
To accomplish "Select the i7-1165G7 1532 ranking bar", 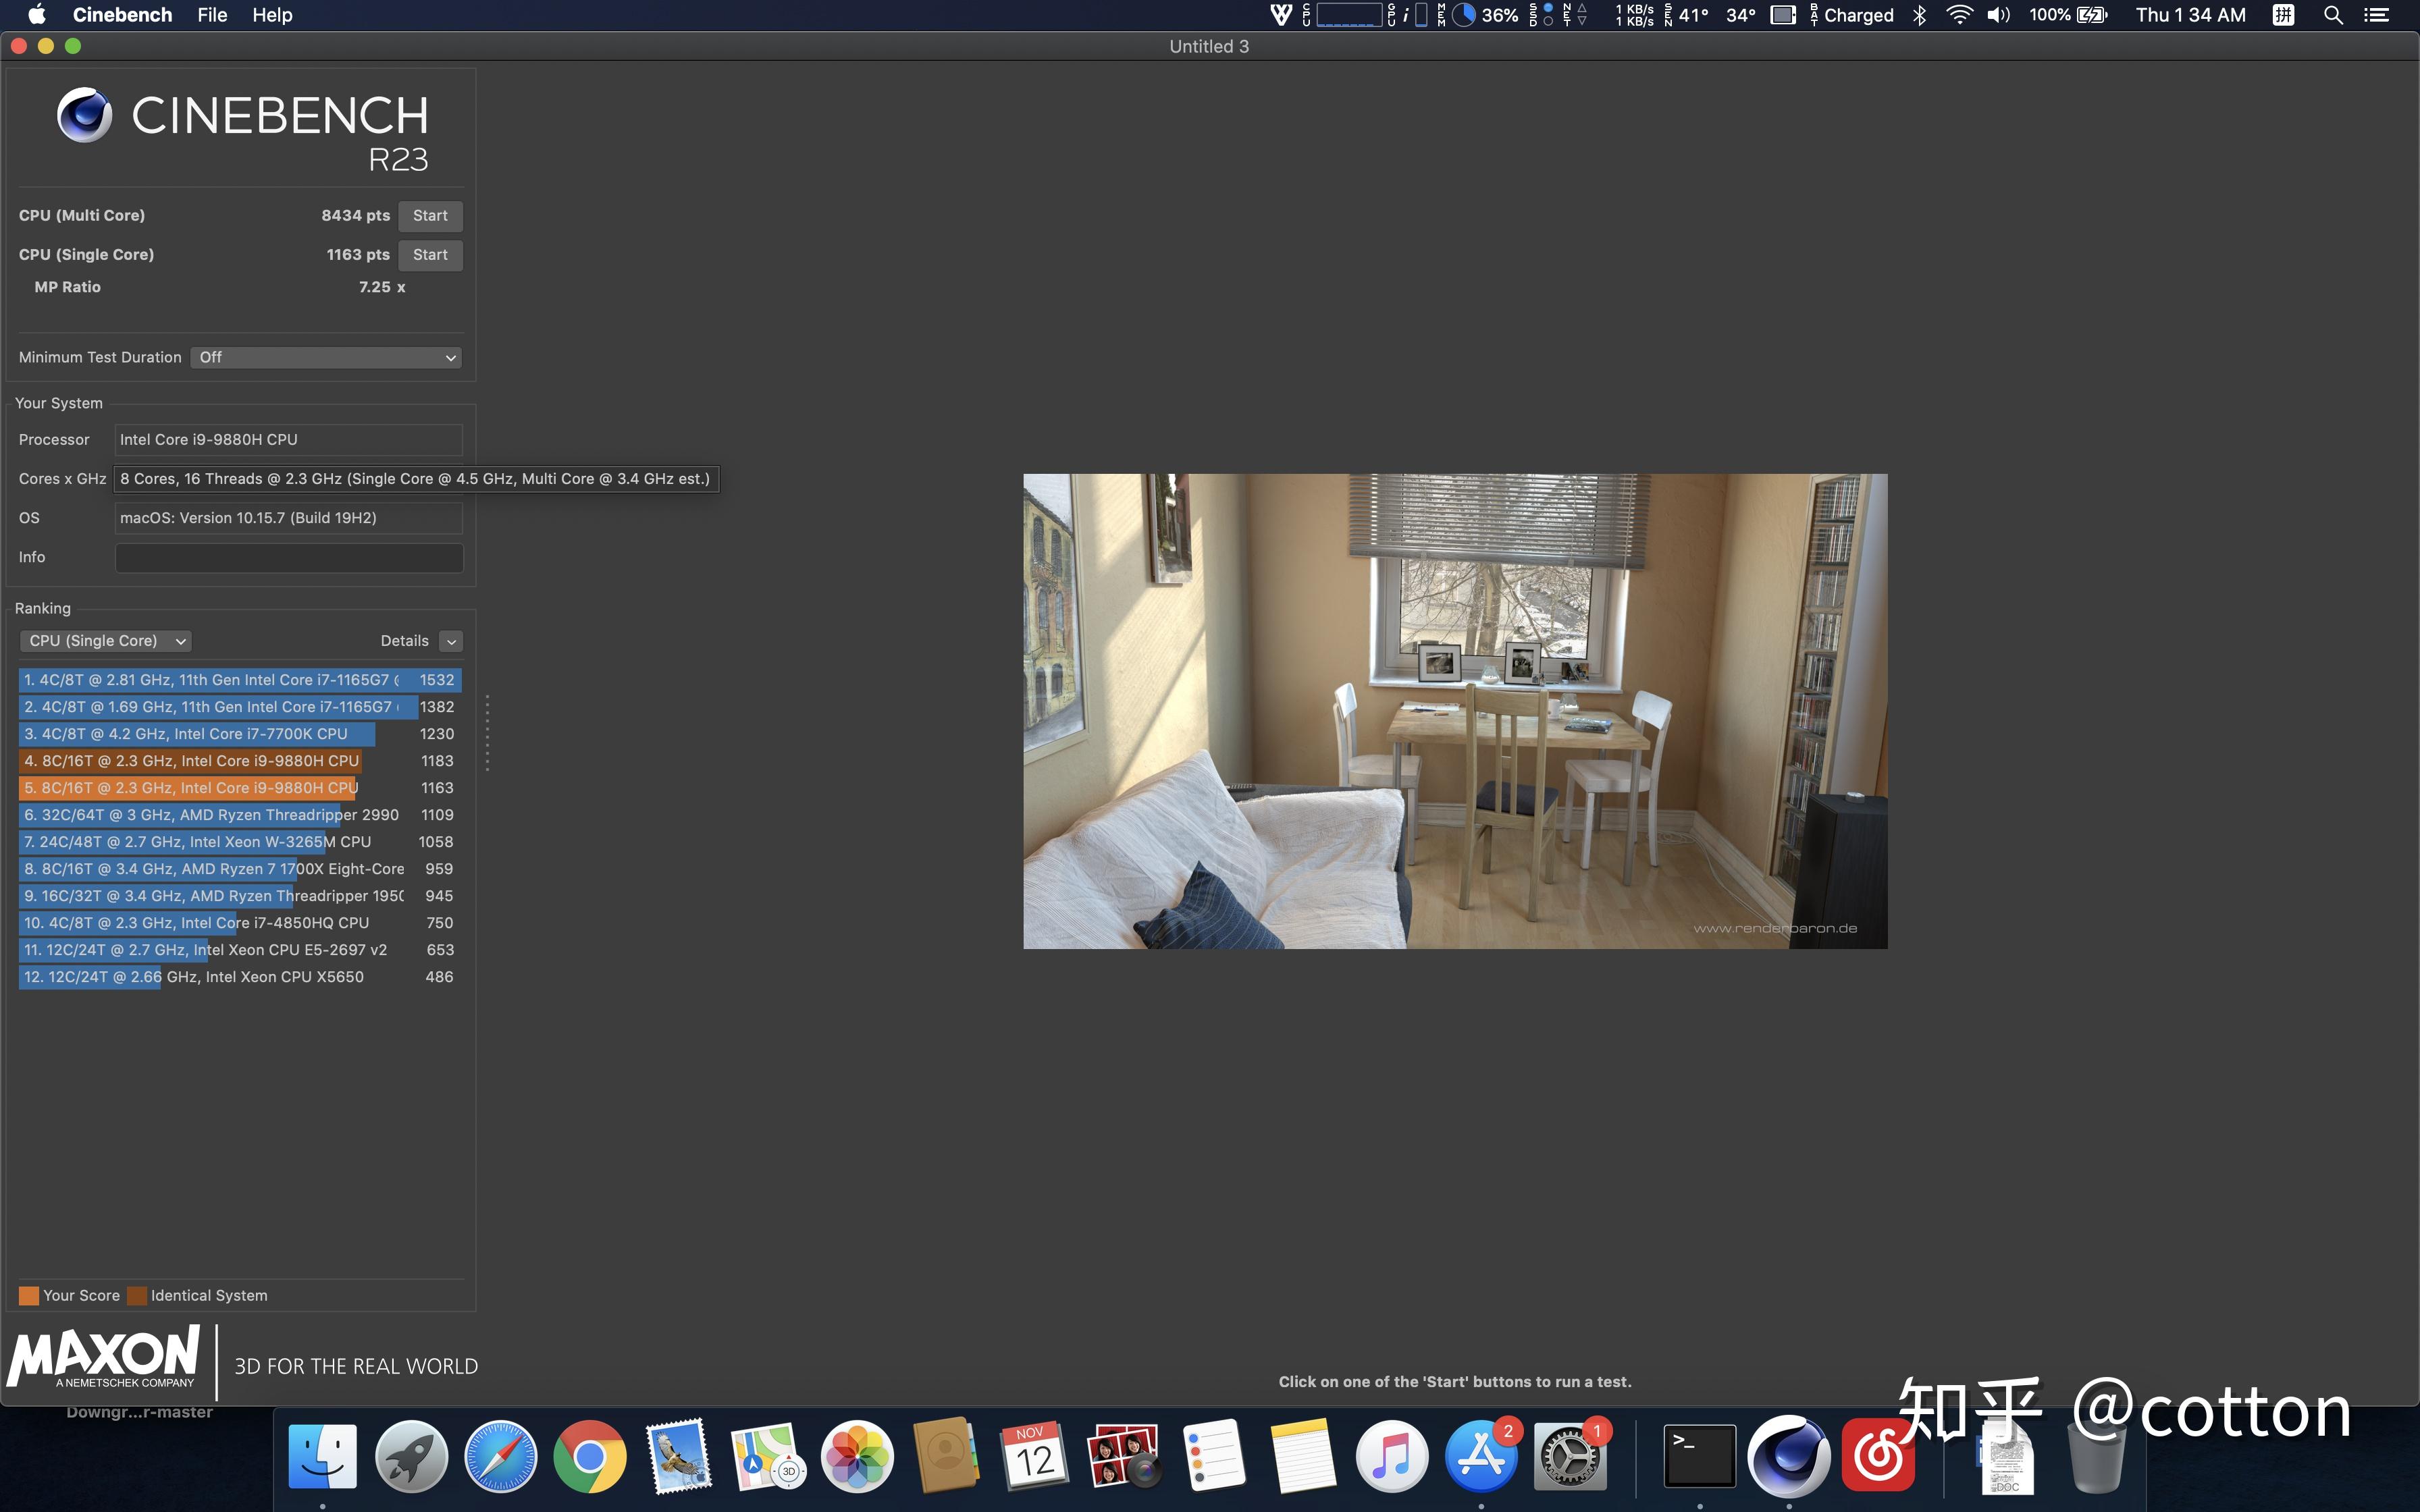I will pyautogui.click(x=239, y=680).
